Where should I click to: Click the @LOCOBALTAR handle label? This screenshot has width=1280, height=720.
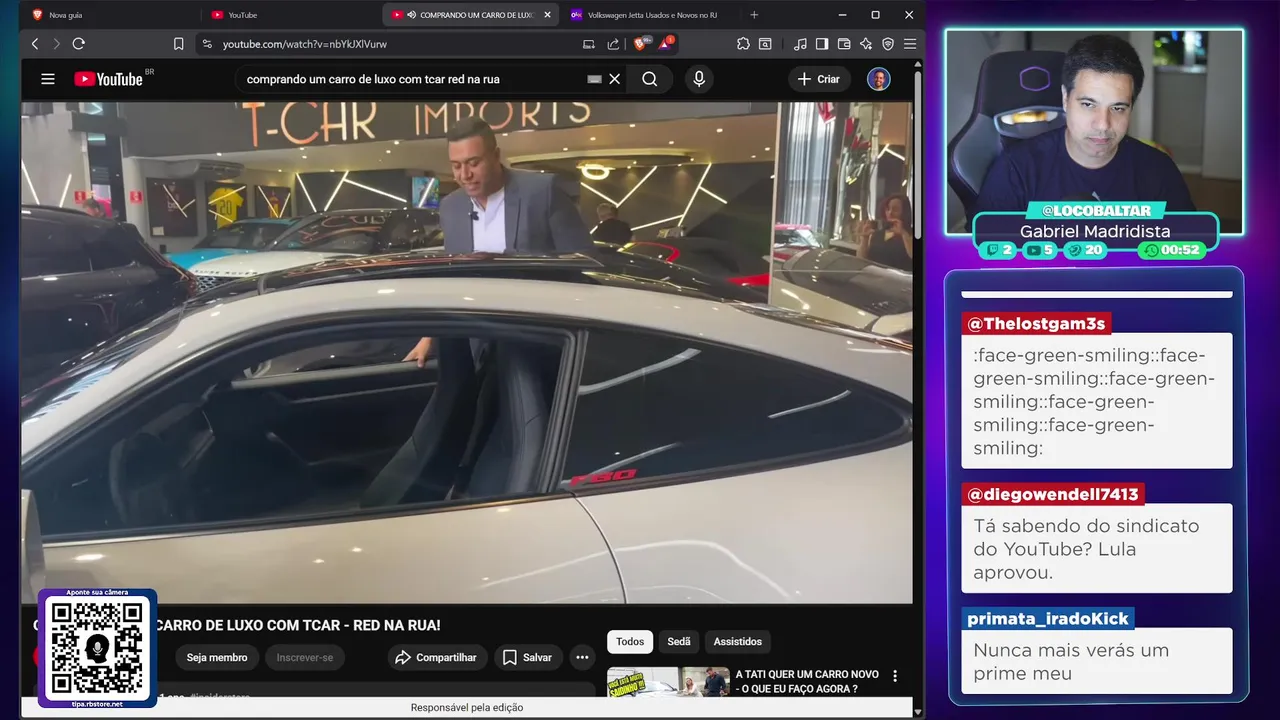pyautogui.click(x=1096, y=210)
